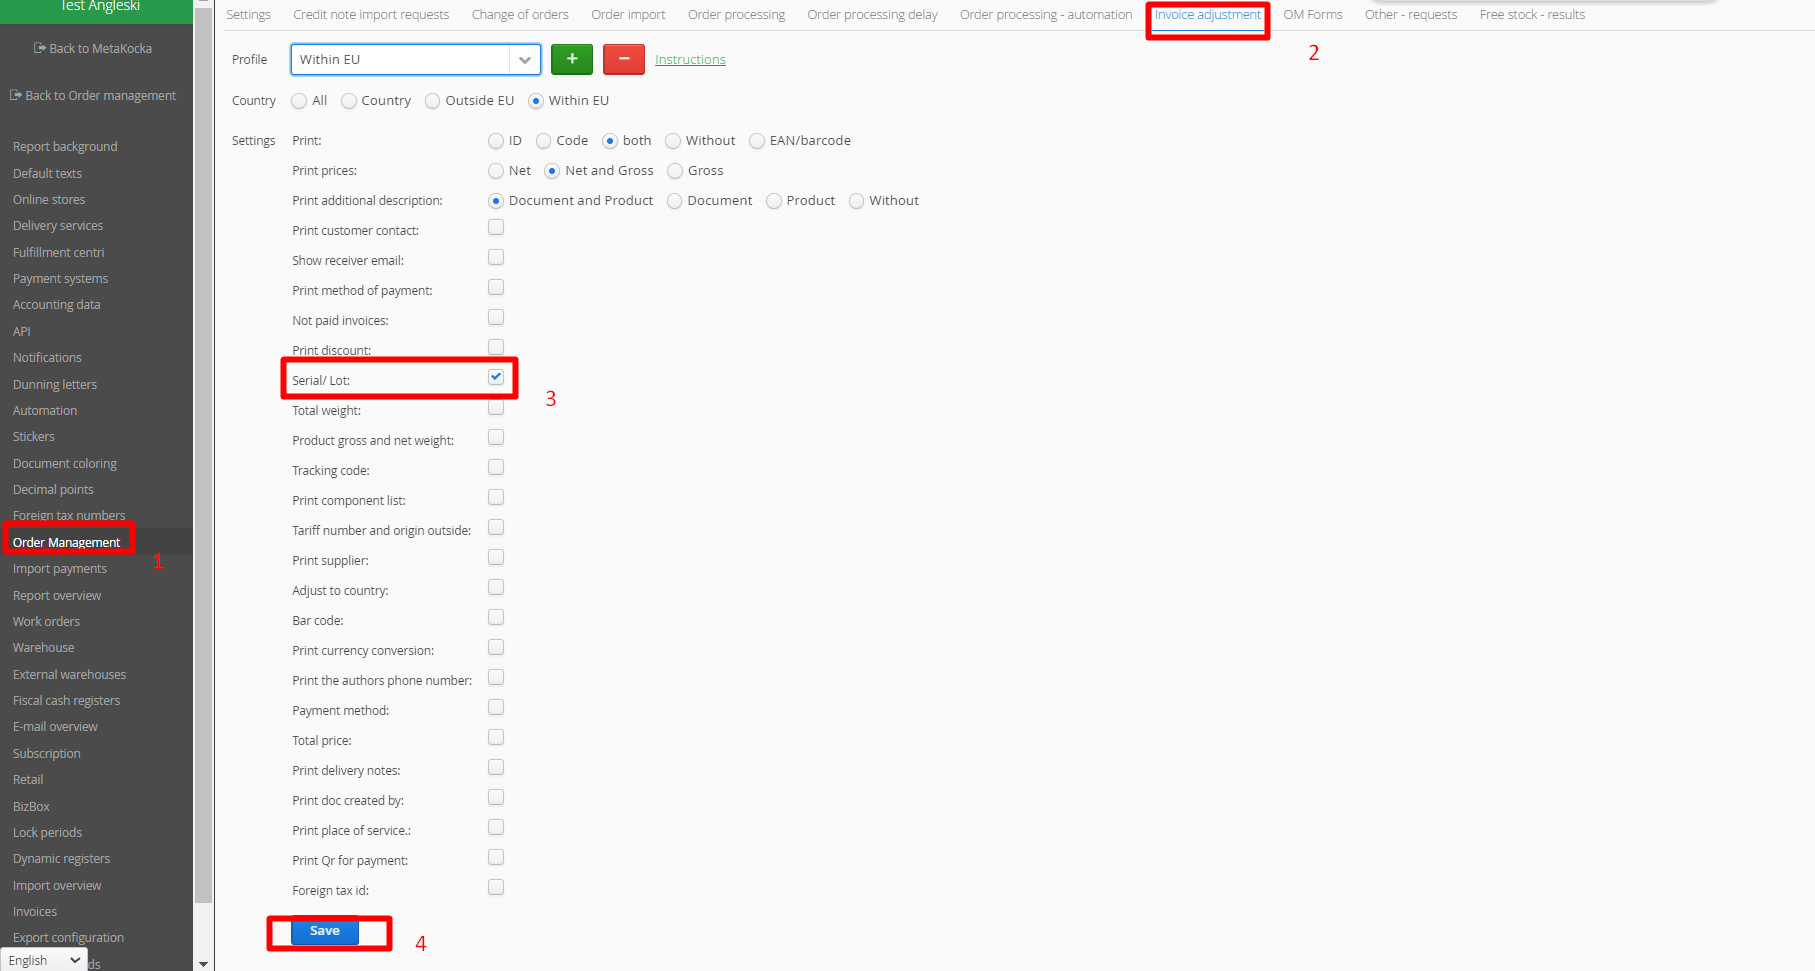Open the Credit note import requests tab
The image size is (1815, 971).
(x=371, y=15)
